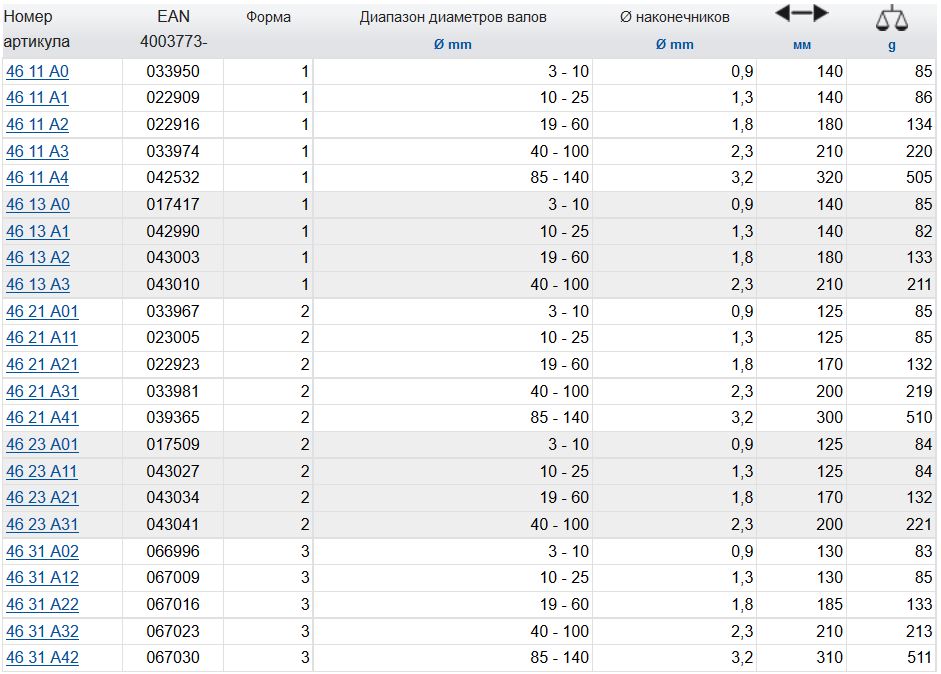Click the EAN column header

(173, 18)
